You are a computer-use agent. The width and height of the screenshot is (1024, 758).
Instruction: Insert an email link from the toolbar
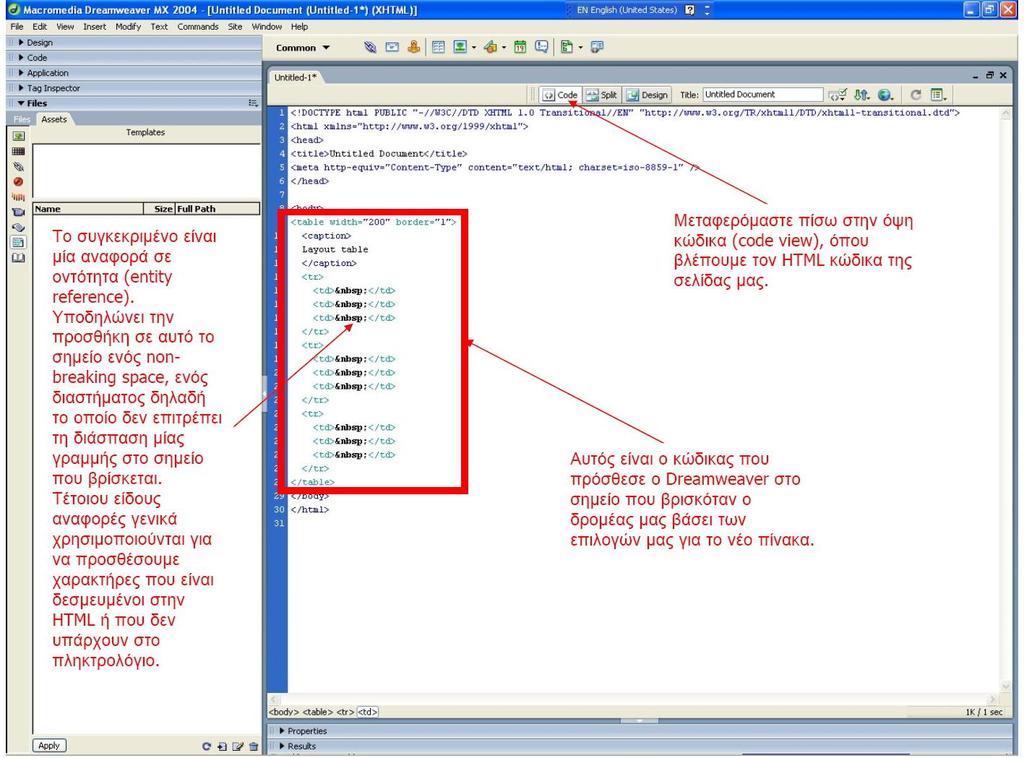392,47
